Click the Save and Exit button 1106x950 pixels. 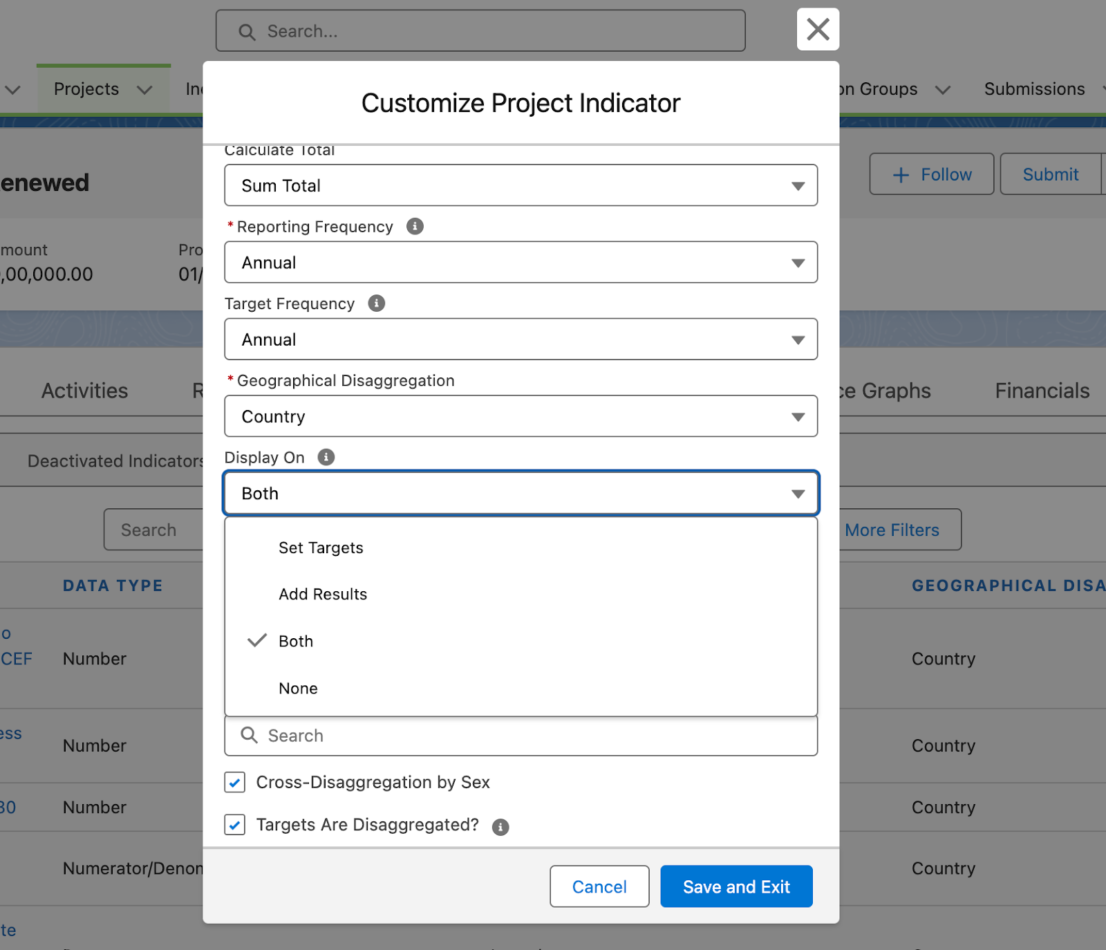[x=736, y=886]
